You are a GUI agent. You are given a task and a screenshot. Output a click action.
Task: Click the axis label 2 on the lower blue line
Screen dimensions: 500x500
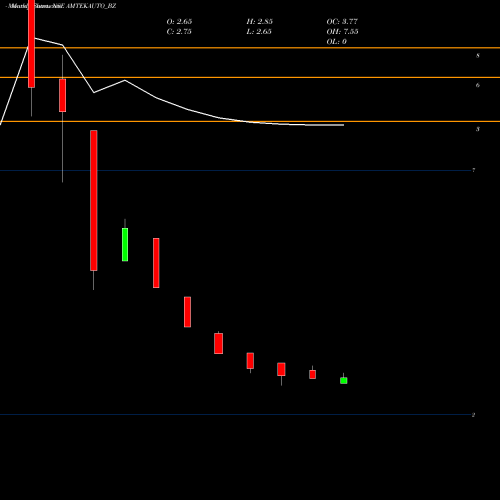click(473, 415)
